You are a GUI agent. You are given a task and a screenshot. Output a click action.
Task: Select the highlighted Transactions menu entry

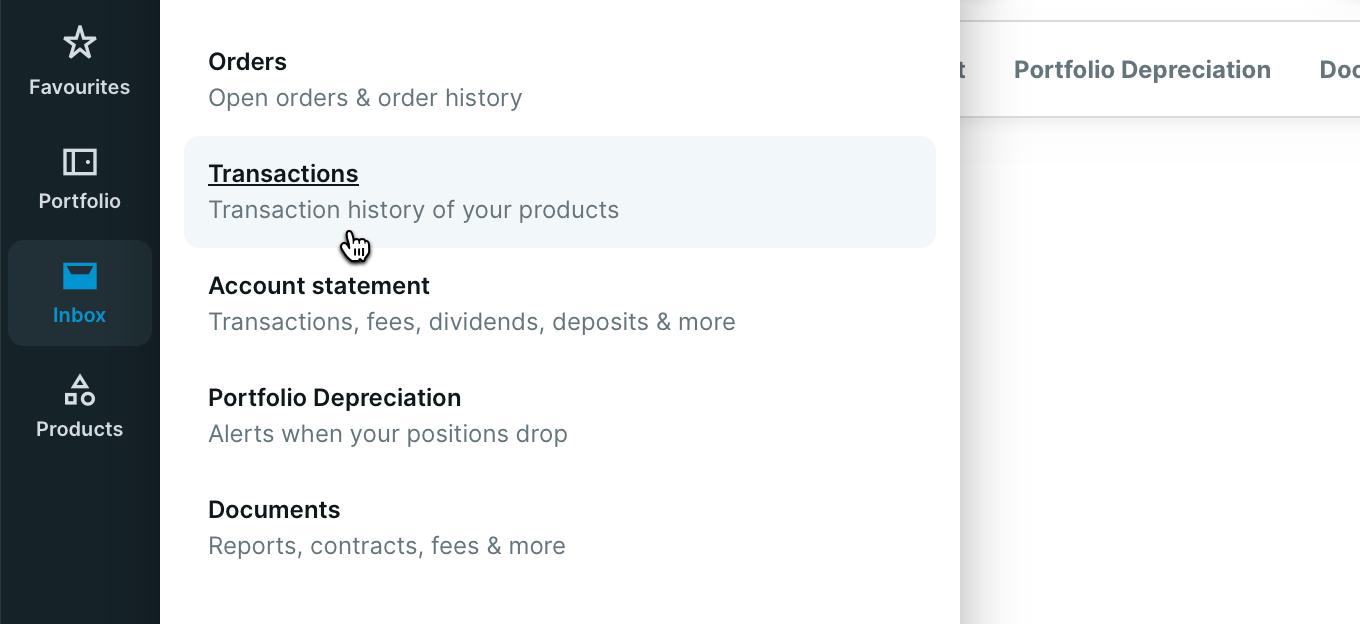pos(560,192)
